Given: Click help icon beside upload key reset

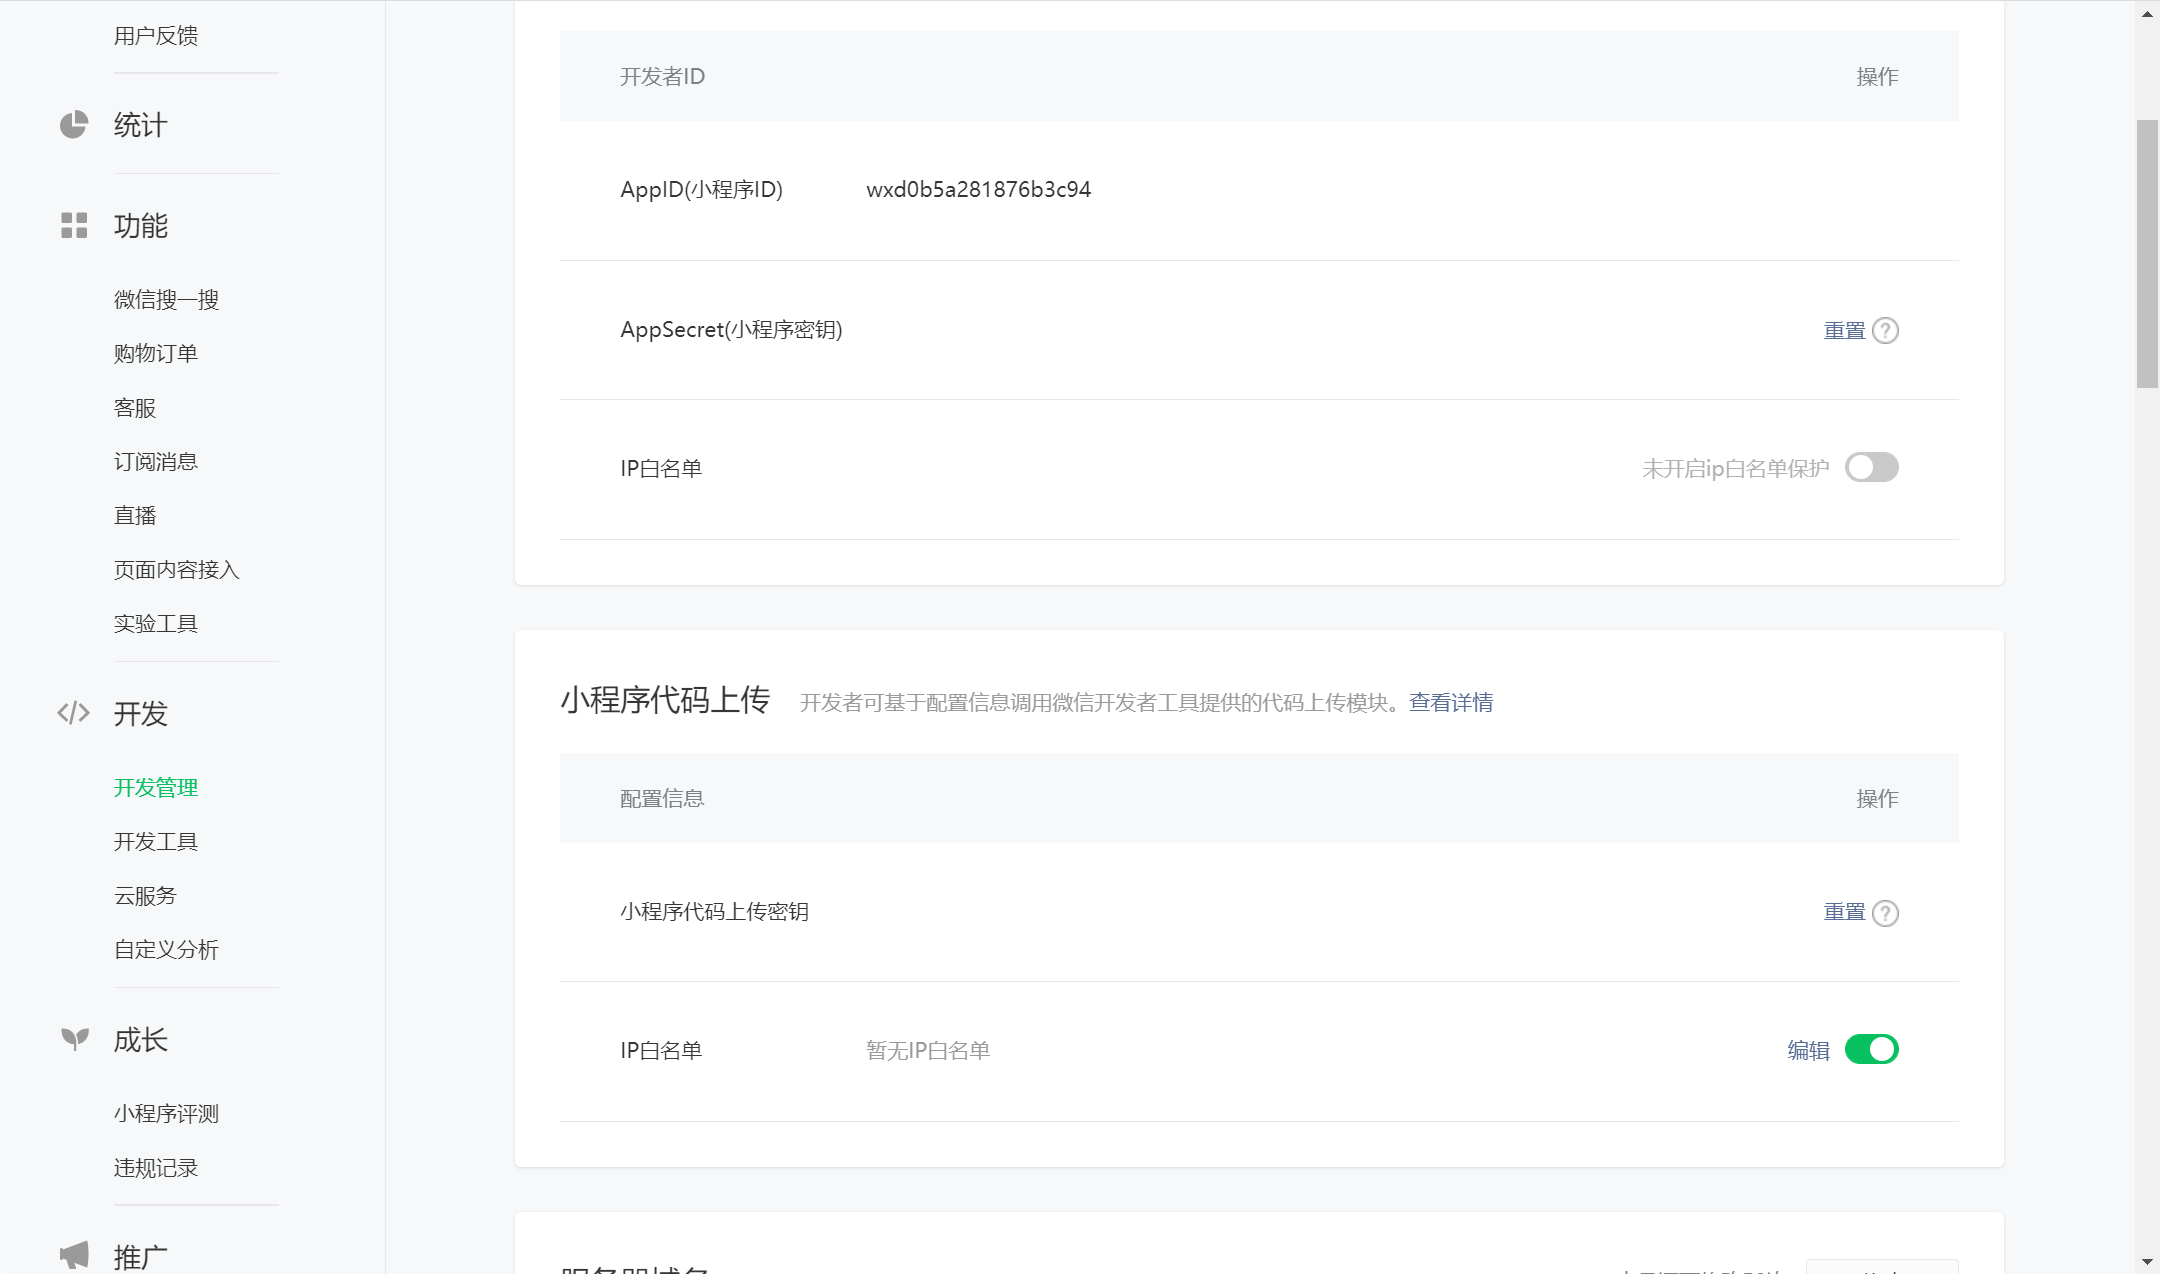Looking at the screenshot, I should (1885, 912).
